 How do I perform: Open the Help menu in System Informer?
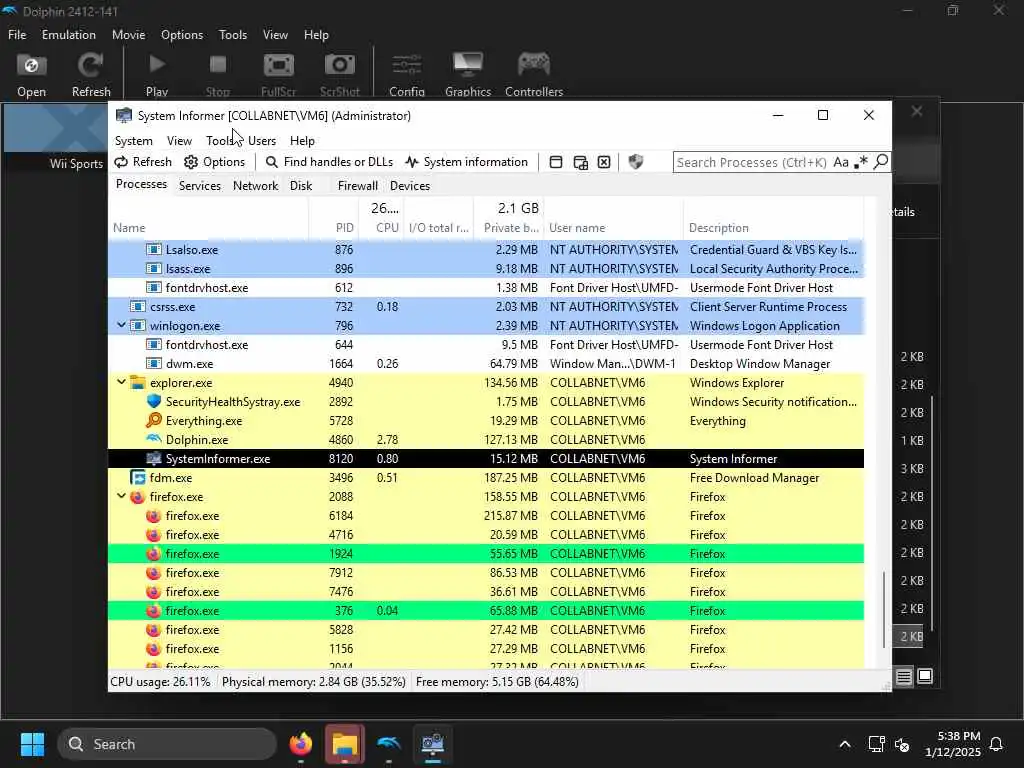click(x=302, y=140)
